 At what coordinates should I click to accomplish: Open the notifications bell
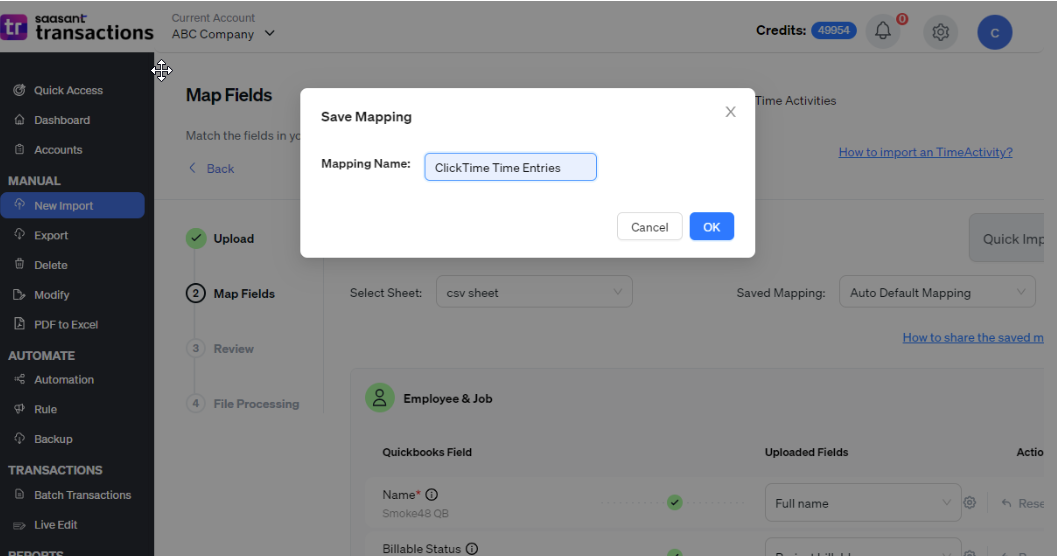882,31
